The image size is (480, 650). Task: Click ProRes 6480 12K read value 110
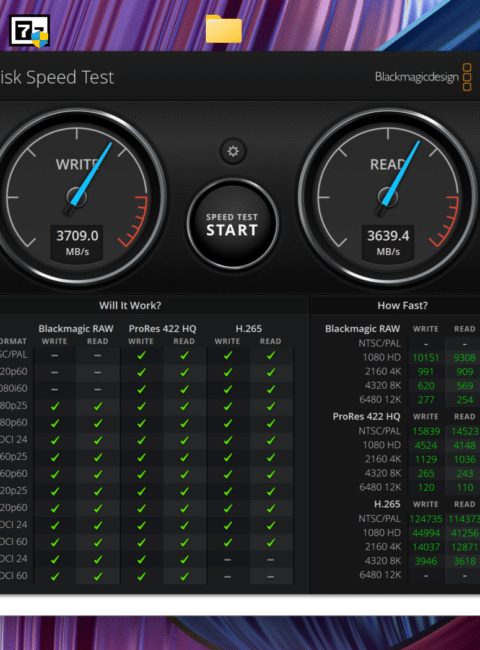465,488
